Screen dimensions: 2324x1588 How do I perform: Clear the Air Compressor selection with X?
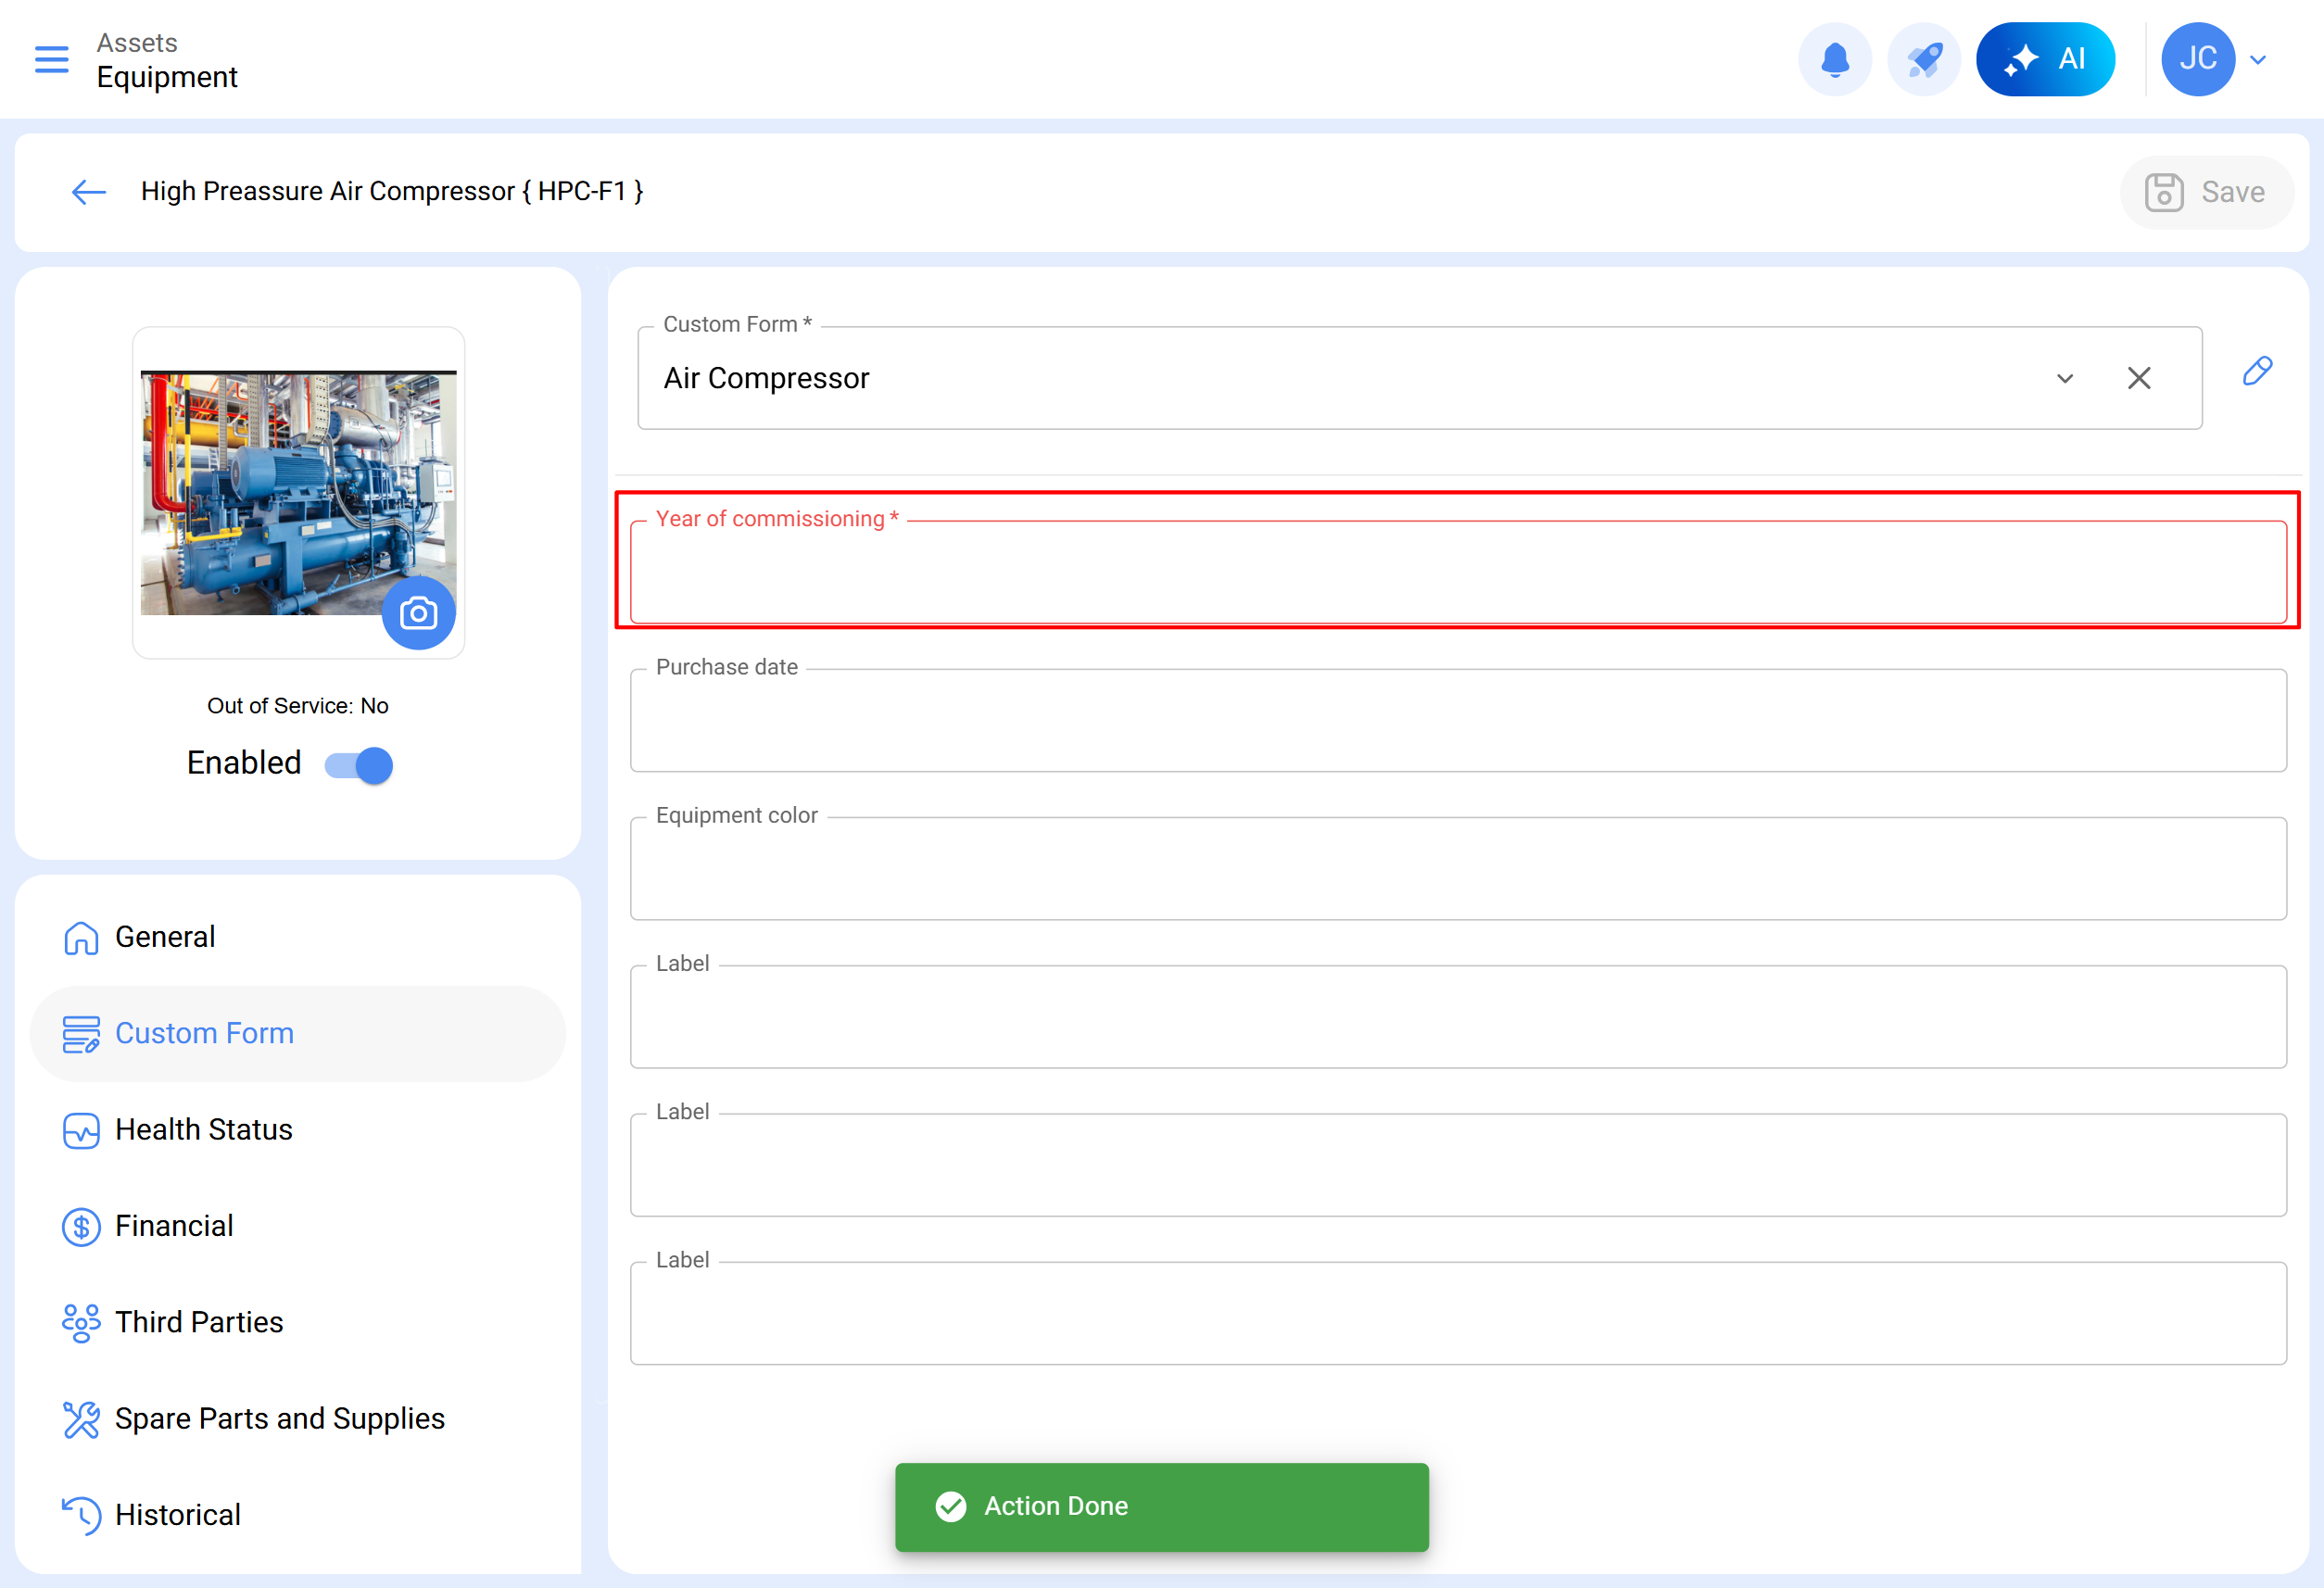coord(2138,378)
